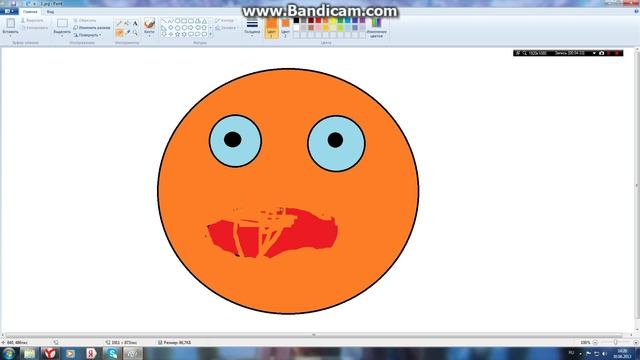Viewport: 640px width, 360px height.
Task: Choose the Right arrow shape
Action: pos(191,28)
